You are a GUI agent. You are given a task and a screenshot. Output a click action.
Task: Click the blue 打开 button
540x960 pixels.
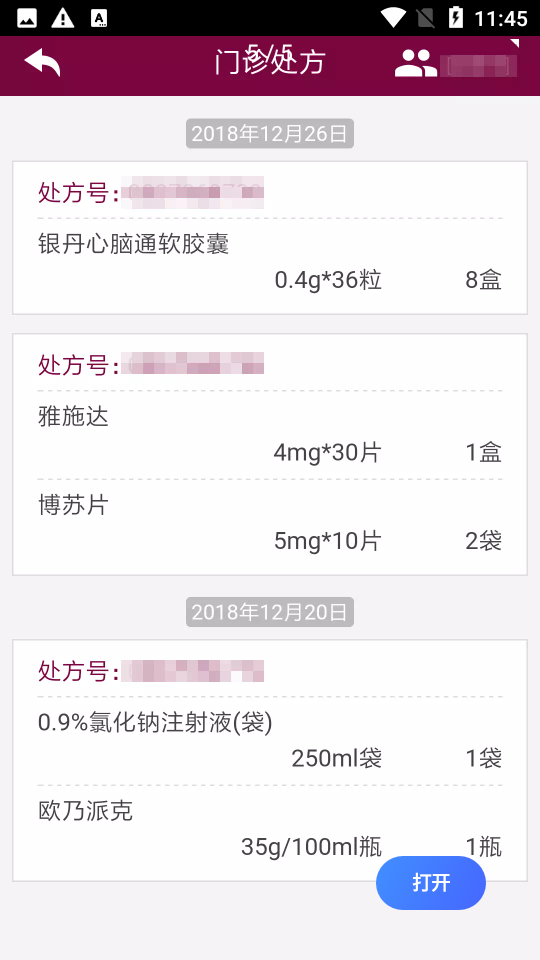[x=431, y=882]
